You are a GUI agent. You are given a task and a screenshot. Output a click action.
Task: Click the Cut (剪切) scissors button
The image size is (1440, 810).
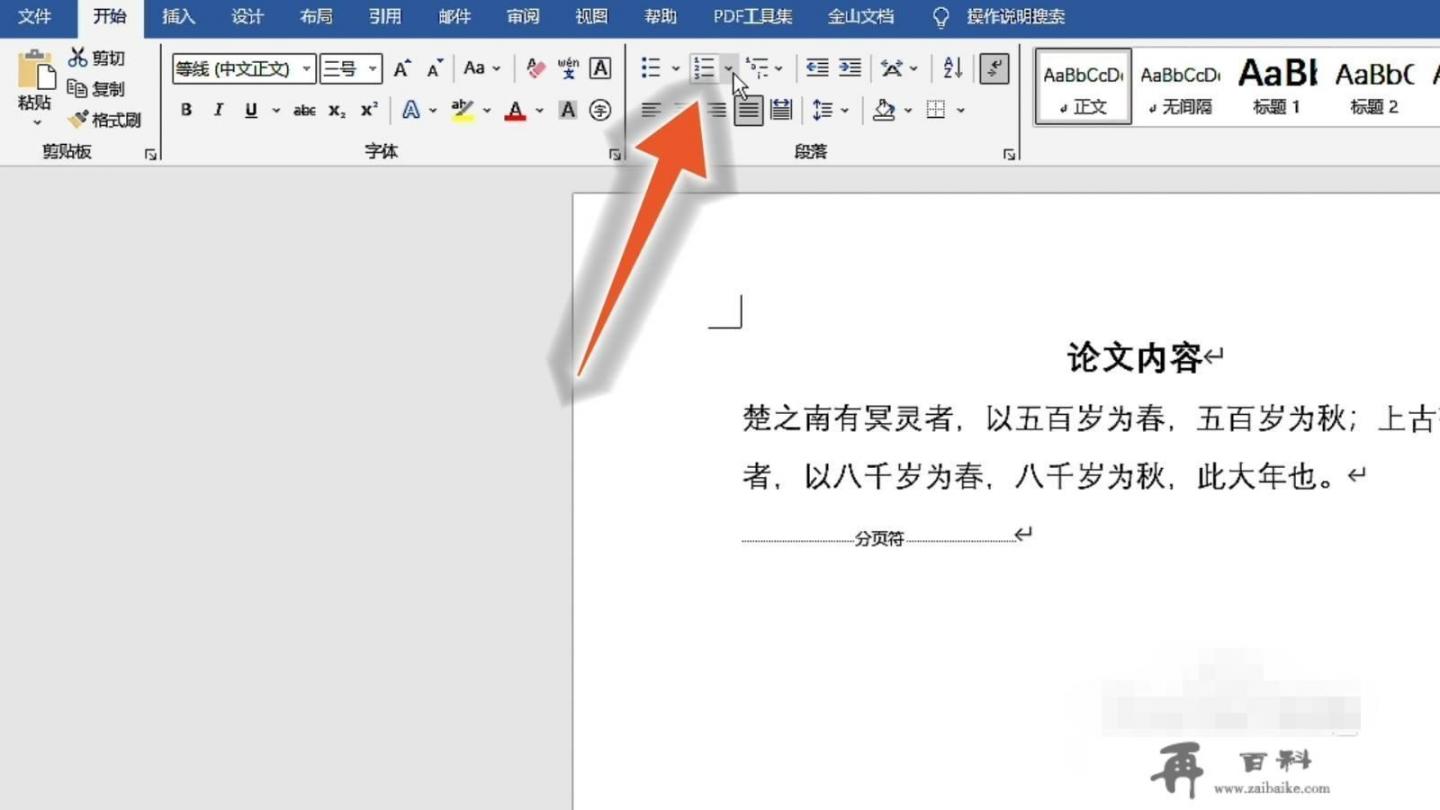coord(97,58)
